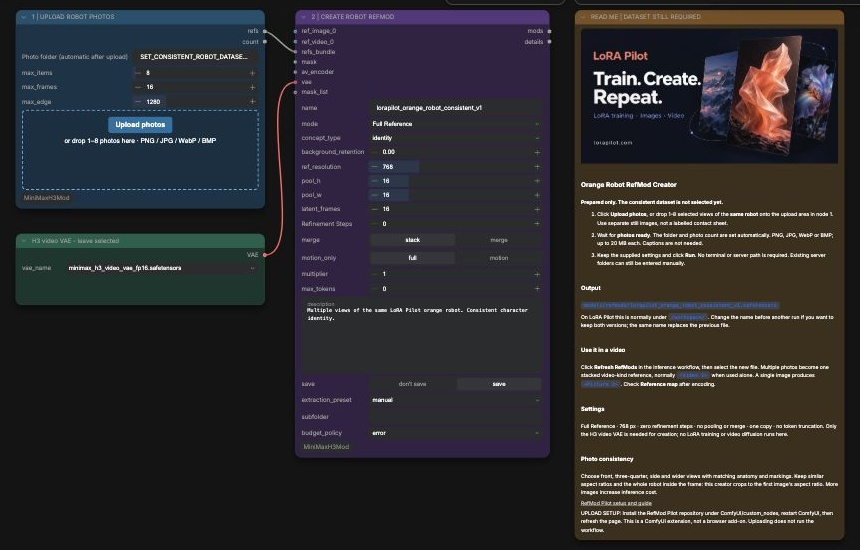Increase max_items with plus icon

coord(252,73)
